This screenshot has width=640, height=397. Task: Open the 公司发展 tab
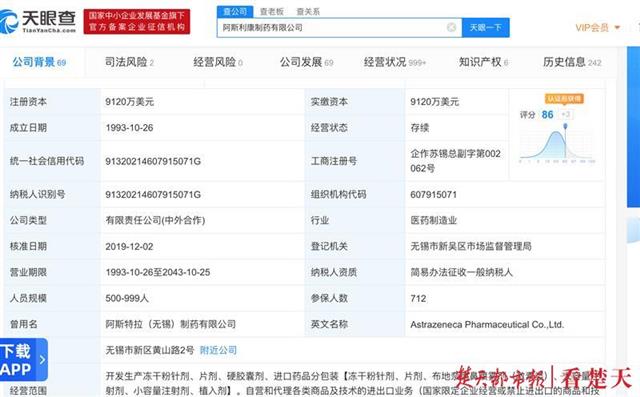point(307,62)
